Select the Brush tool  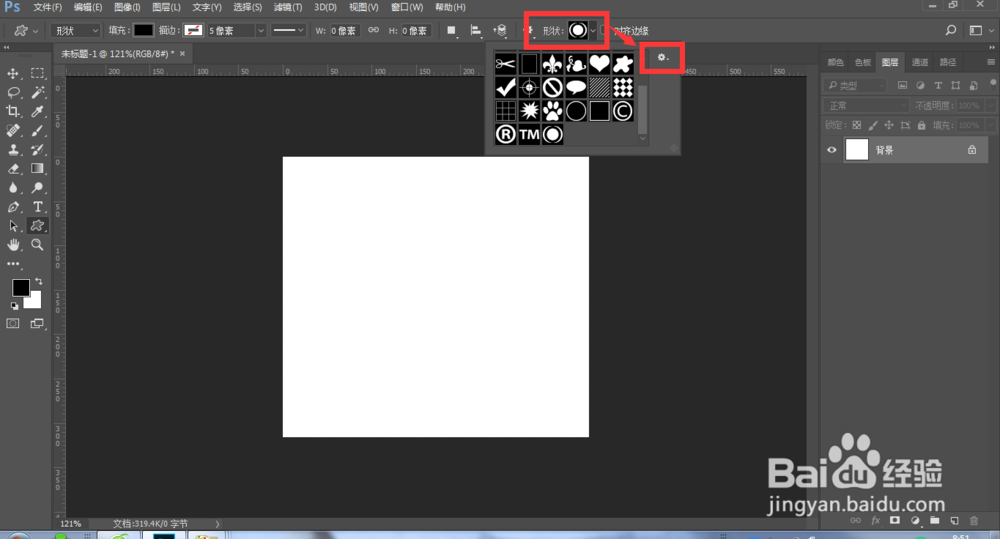pos(37,131)
